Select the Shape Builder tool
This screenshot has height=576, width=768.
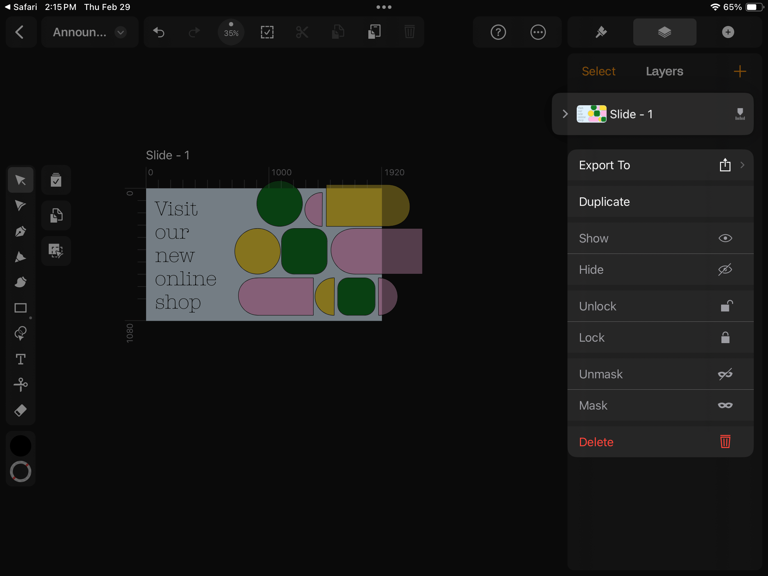[x=21, y=334]
